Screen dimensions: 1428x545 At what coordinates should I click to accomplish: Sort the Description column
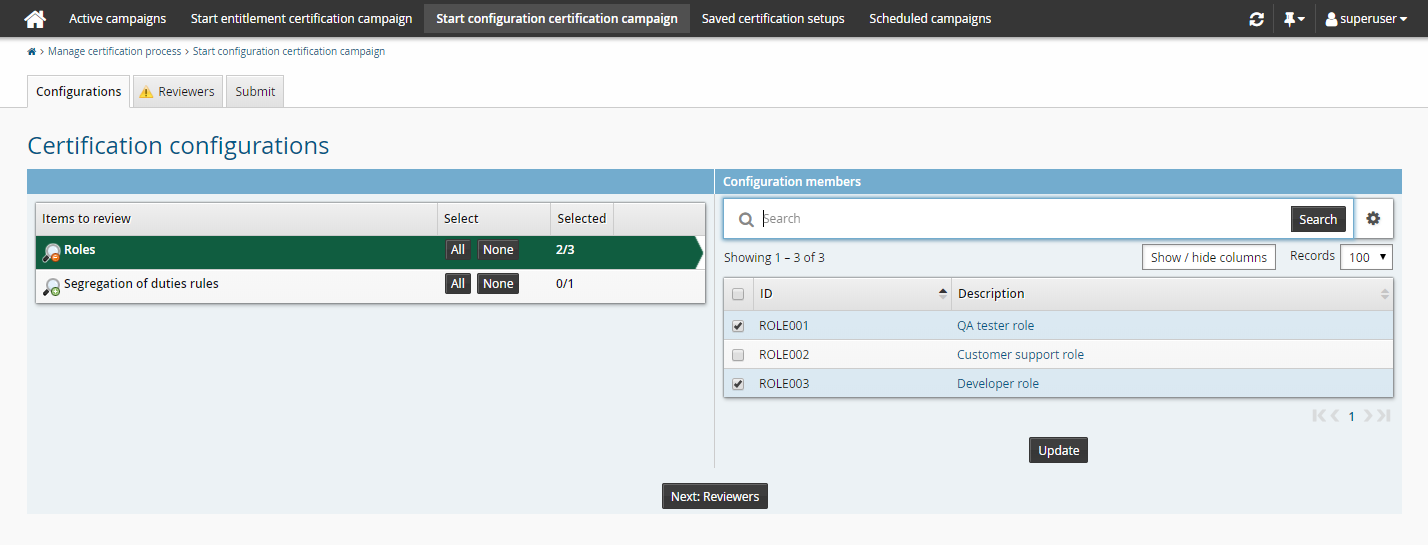click(1384, 293)
